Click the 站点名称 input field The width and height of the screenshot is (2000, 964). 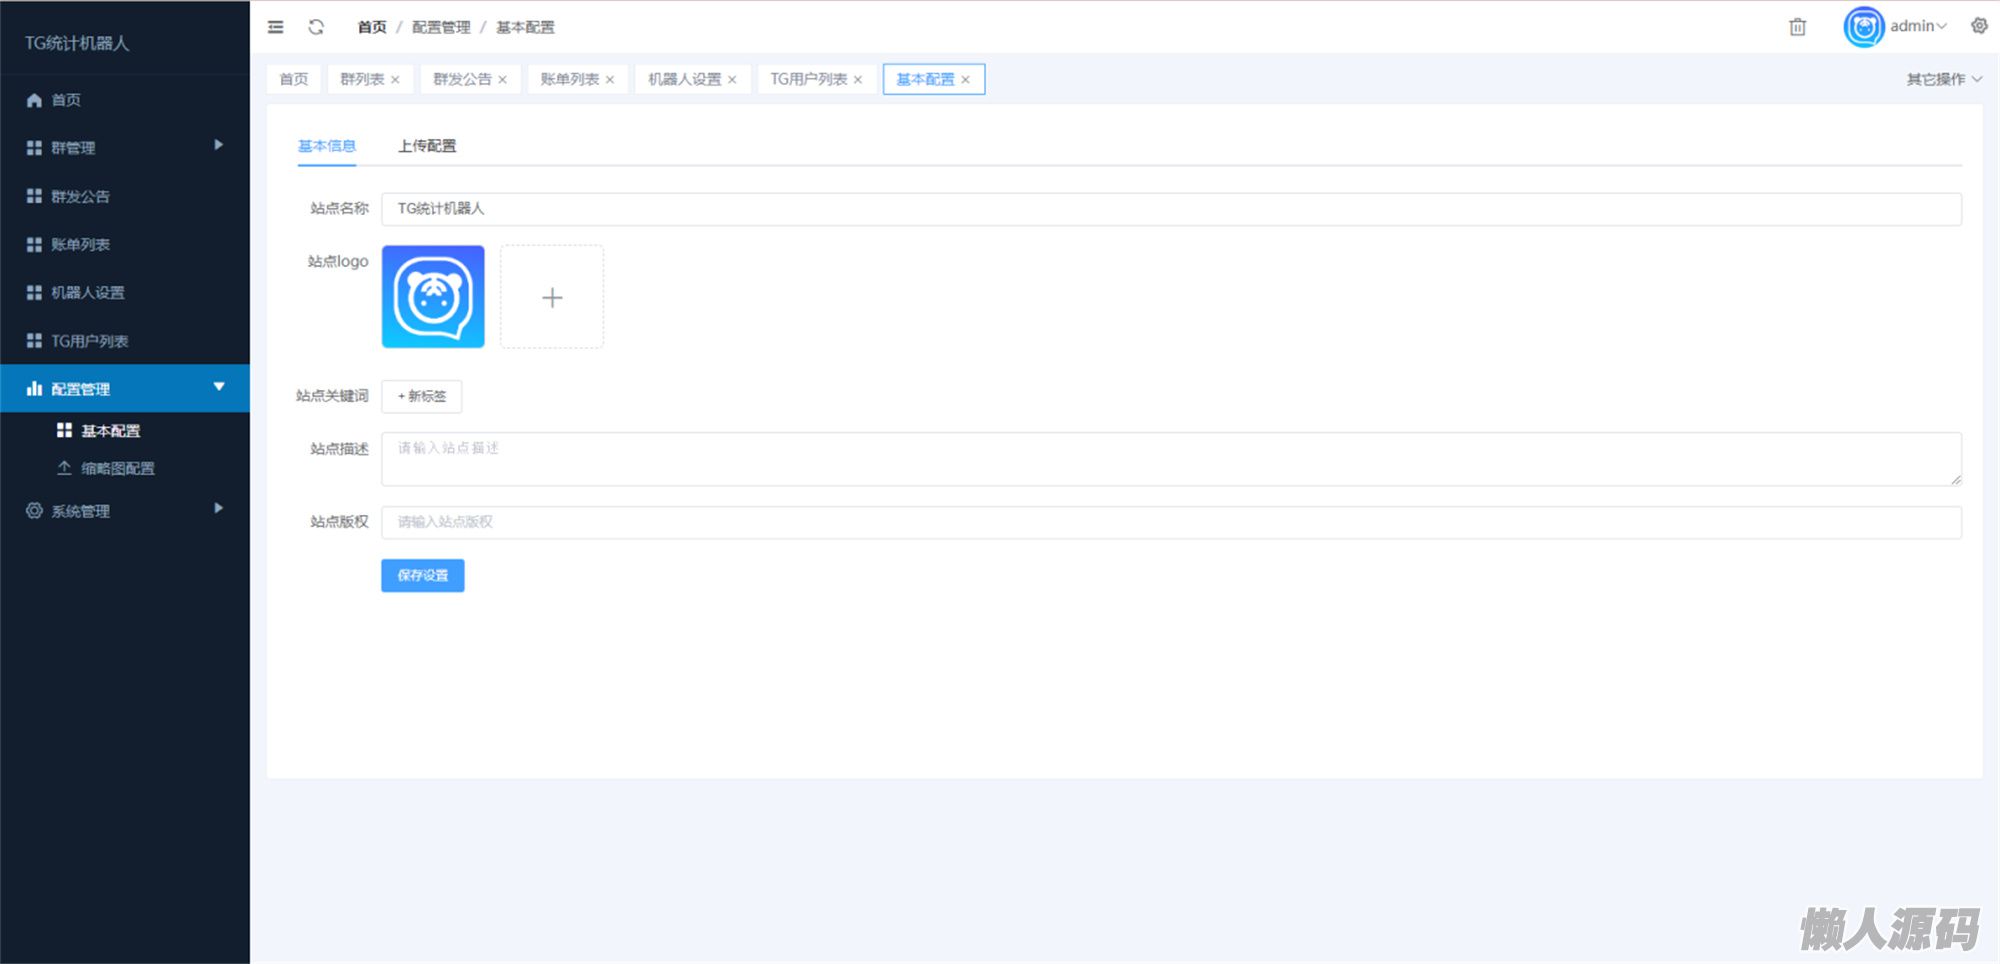1170,209
